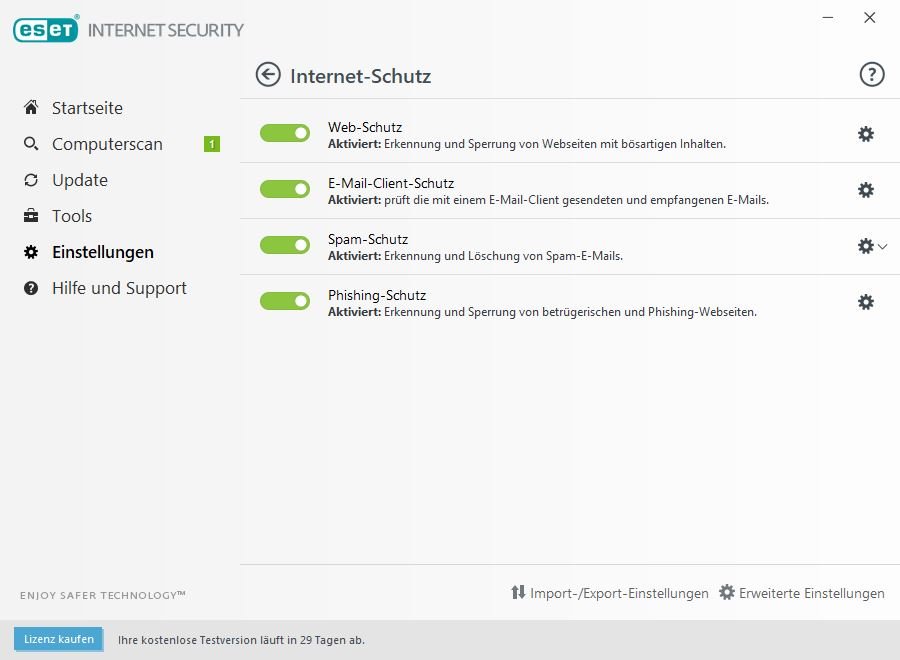Click the Lizenz kaufen button
The width and height of the screenshot is (900, 660).
(x=59, y=639)
